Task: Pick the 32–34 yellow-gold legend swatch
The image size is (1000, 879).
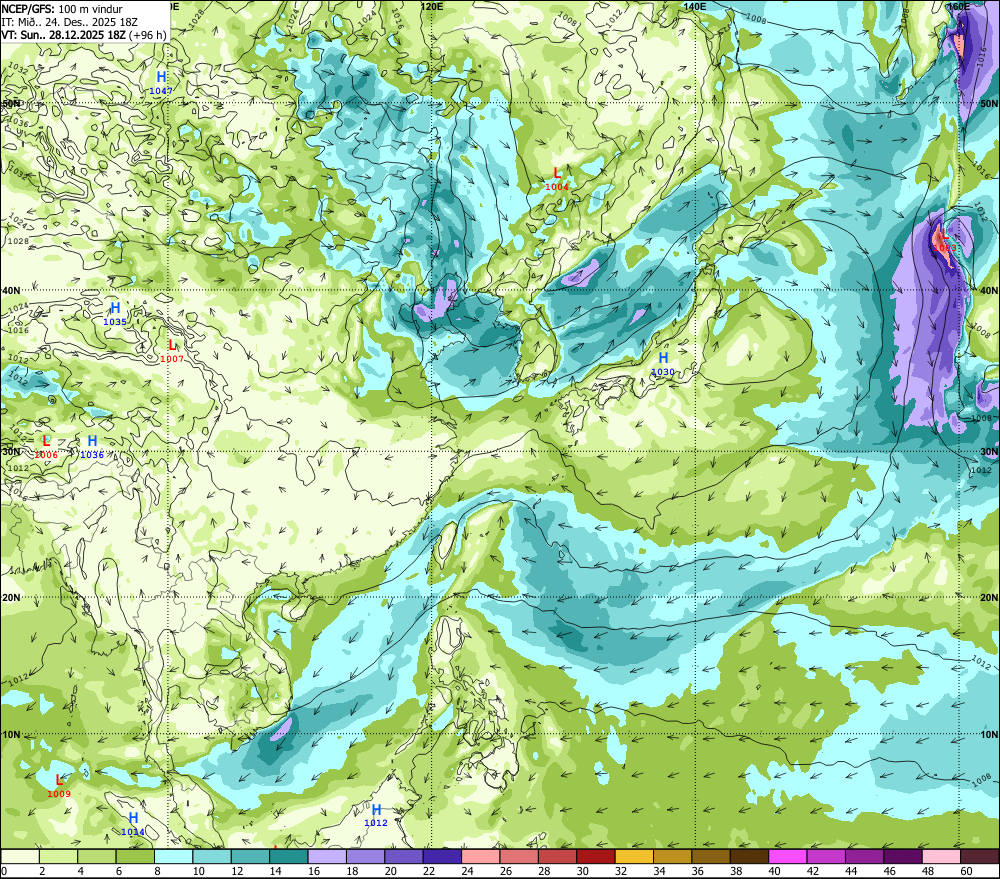Action: pos(634,857)
